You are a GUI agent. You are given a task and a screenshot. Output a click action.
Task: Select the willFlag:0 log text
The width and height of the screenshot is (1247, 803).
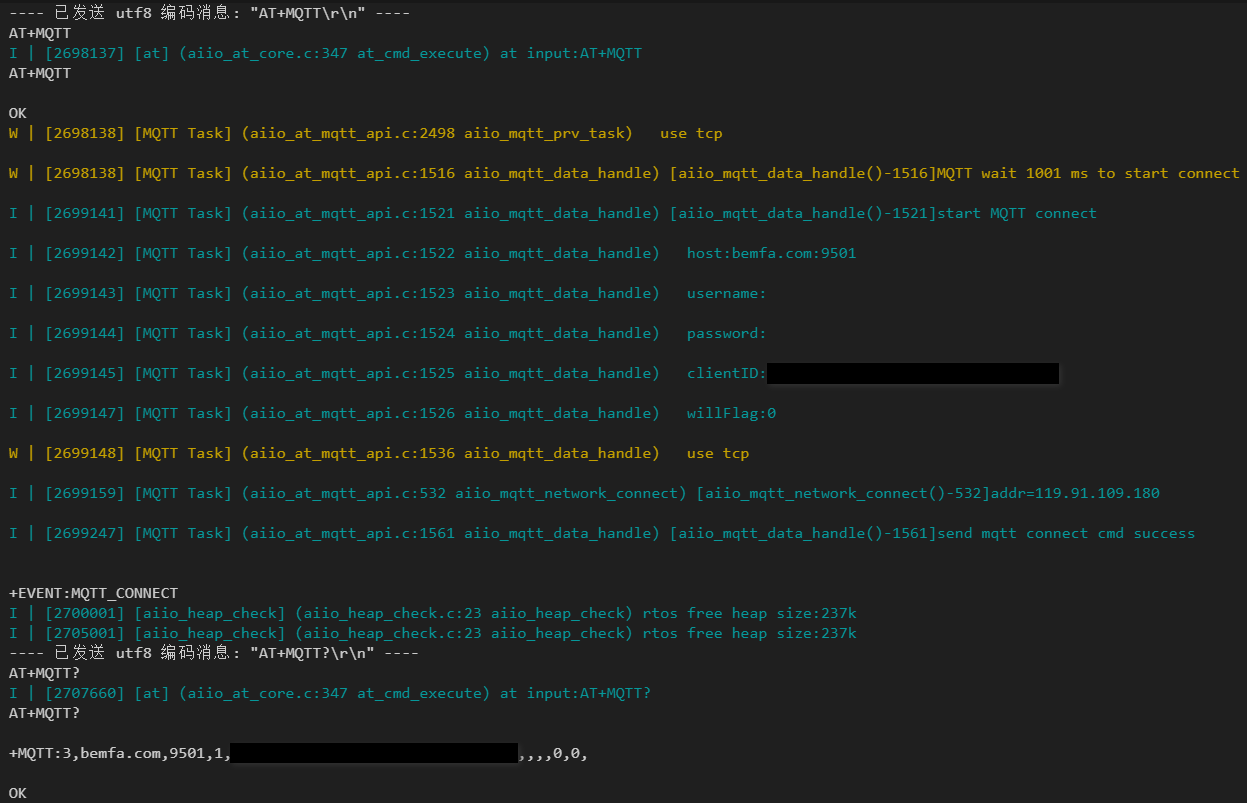click(x=731, y=413)
